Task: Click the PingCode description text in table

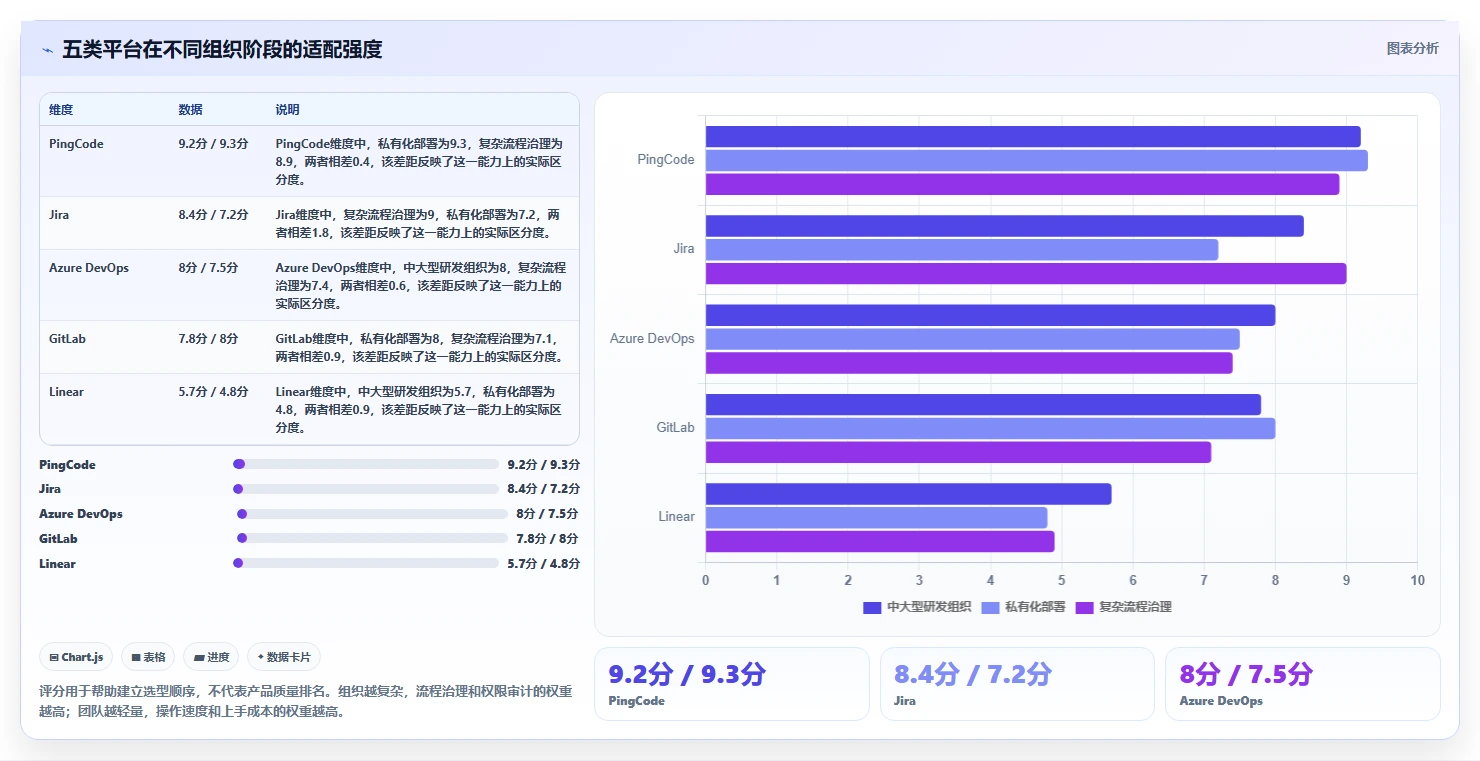Action: click(420, 162)
